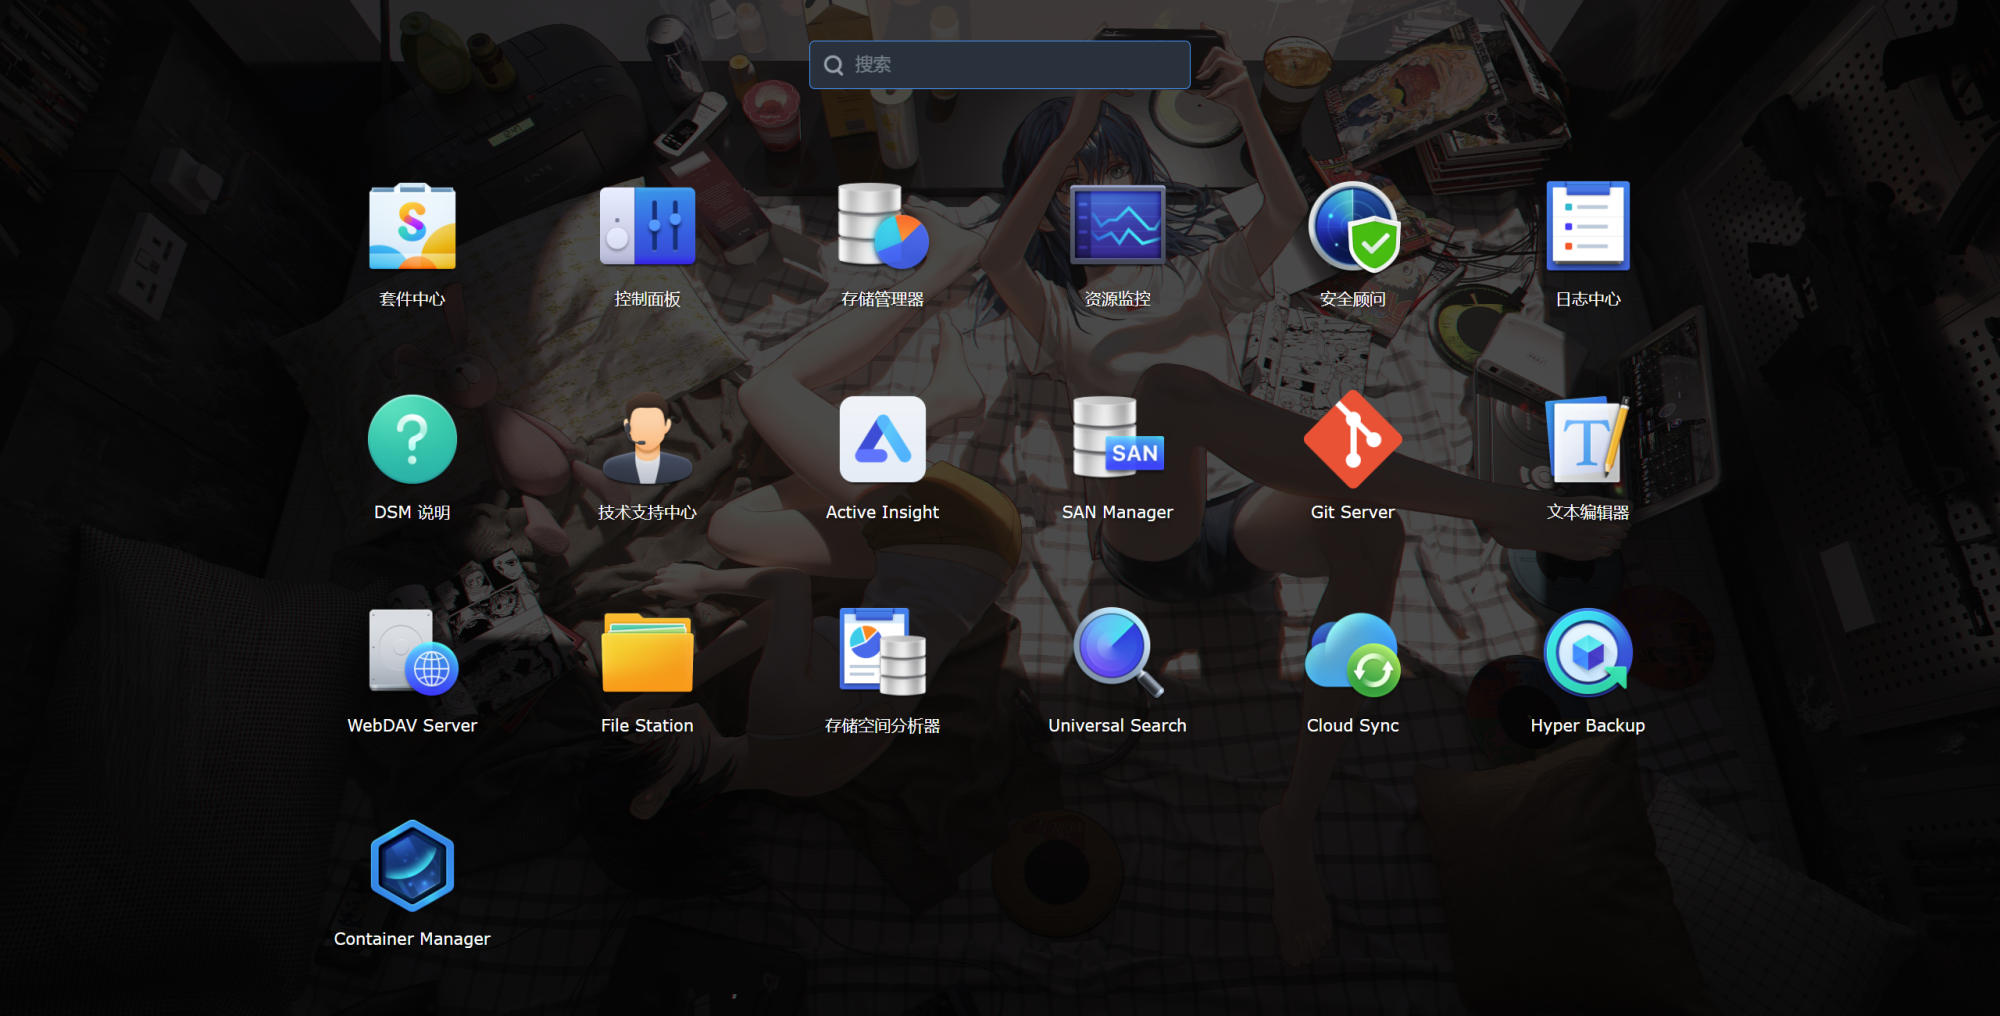
Task: Open the 资源监控 Resource Monitor icon
Action: coord(1118,225)
